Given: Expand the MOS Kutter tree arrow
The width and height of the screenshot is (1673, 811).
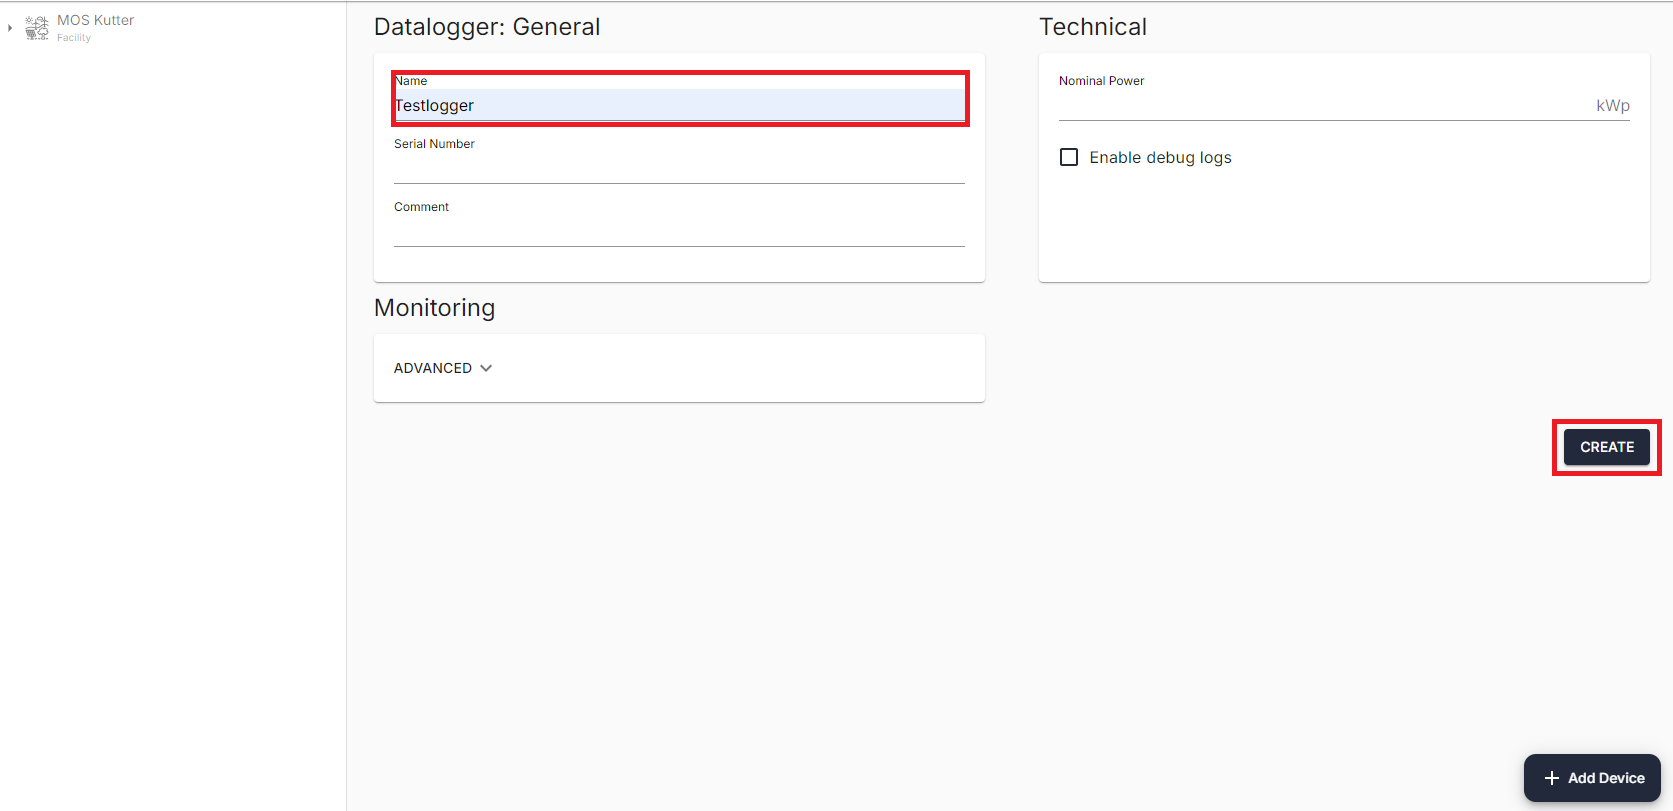Looking at the screenshot, I should [10, 28].
